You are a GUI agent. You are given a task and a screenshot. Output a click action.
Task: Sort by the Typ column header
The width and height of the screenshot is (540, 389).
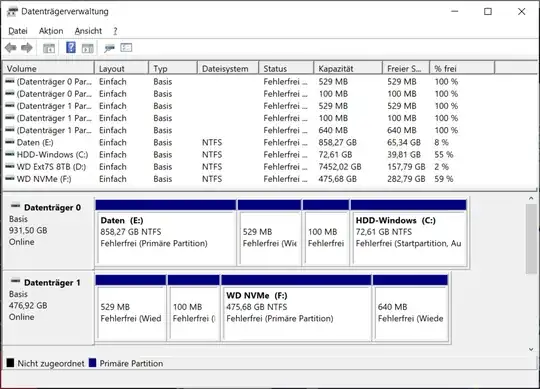tap(173, 69)
